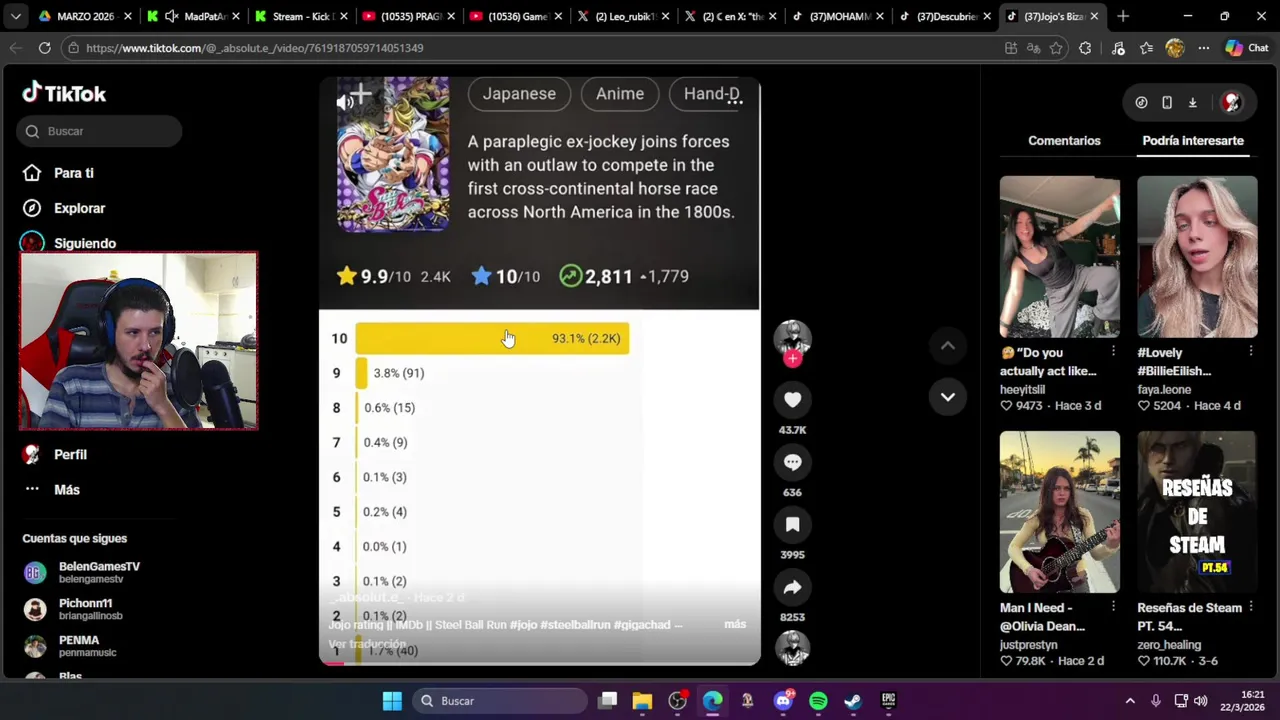Open Reseñas de Steam video thumbnail

(x=1197, y=512)
